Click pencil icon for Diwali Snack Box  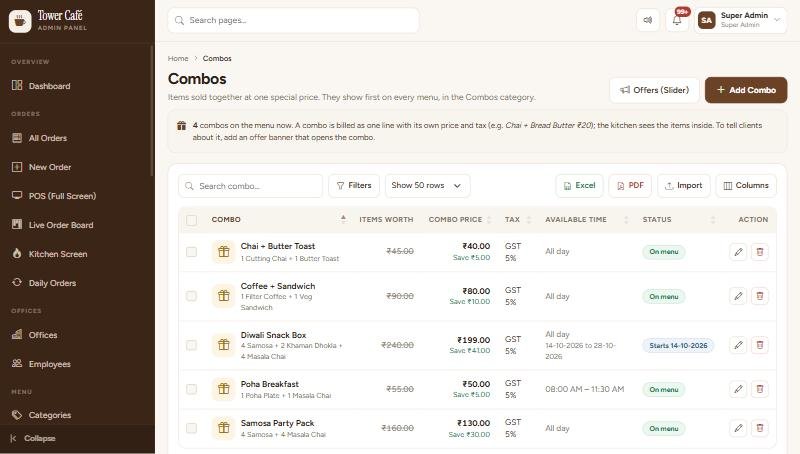pos(738,345)
